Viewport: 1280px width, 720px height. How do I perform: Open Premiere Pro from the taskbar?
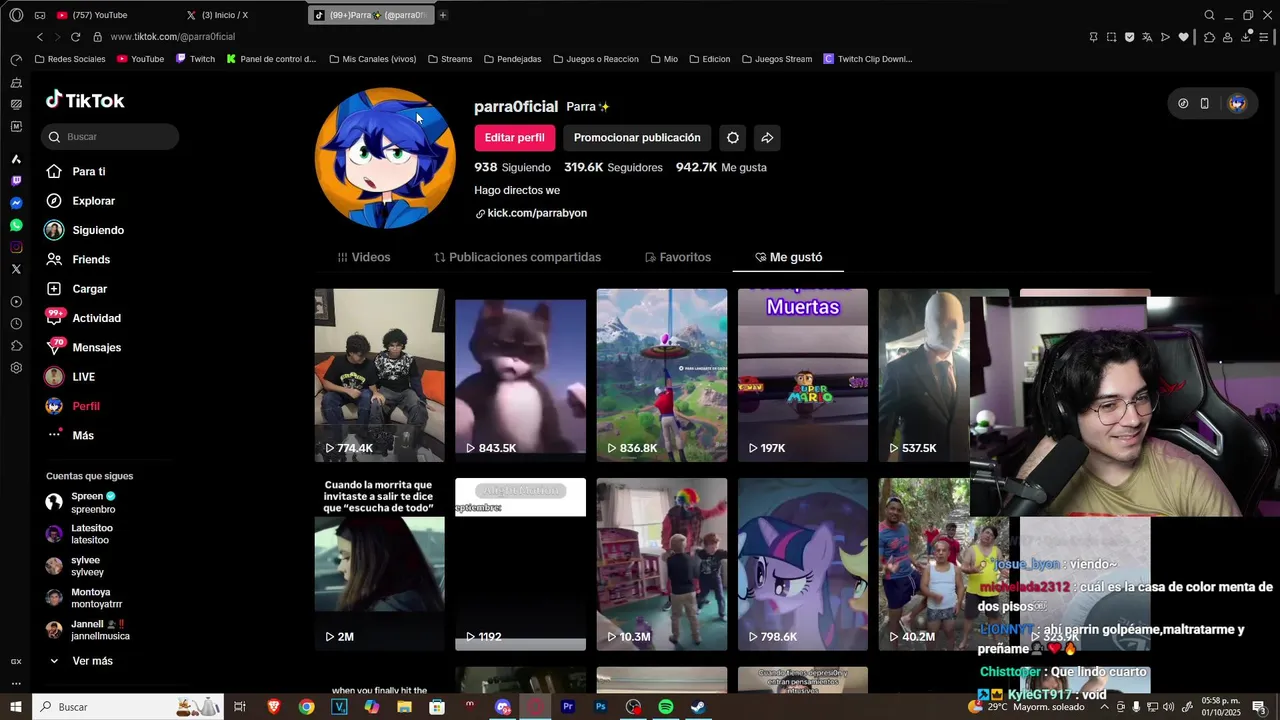[x=568, y=707]
